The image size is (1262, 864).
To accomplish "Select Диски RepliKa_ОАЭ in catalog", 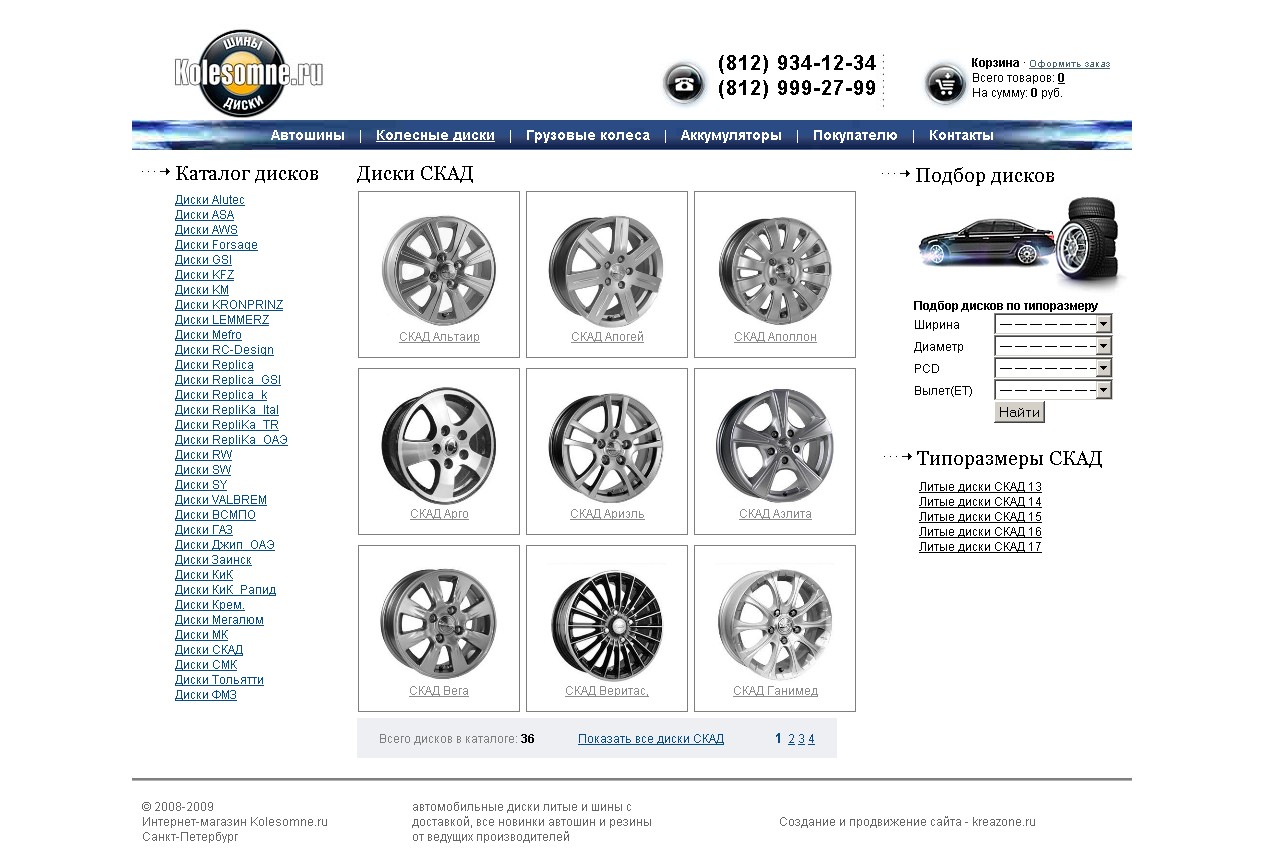I will click(x=231, y=440).
